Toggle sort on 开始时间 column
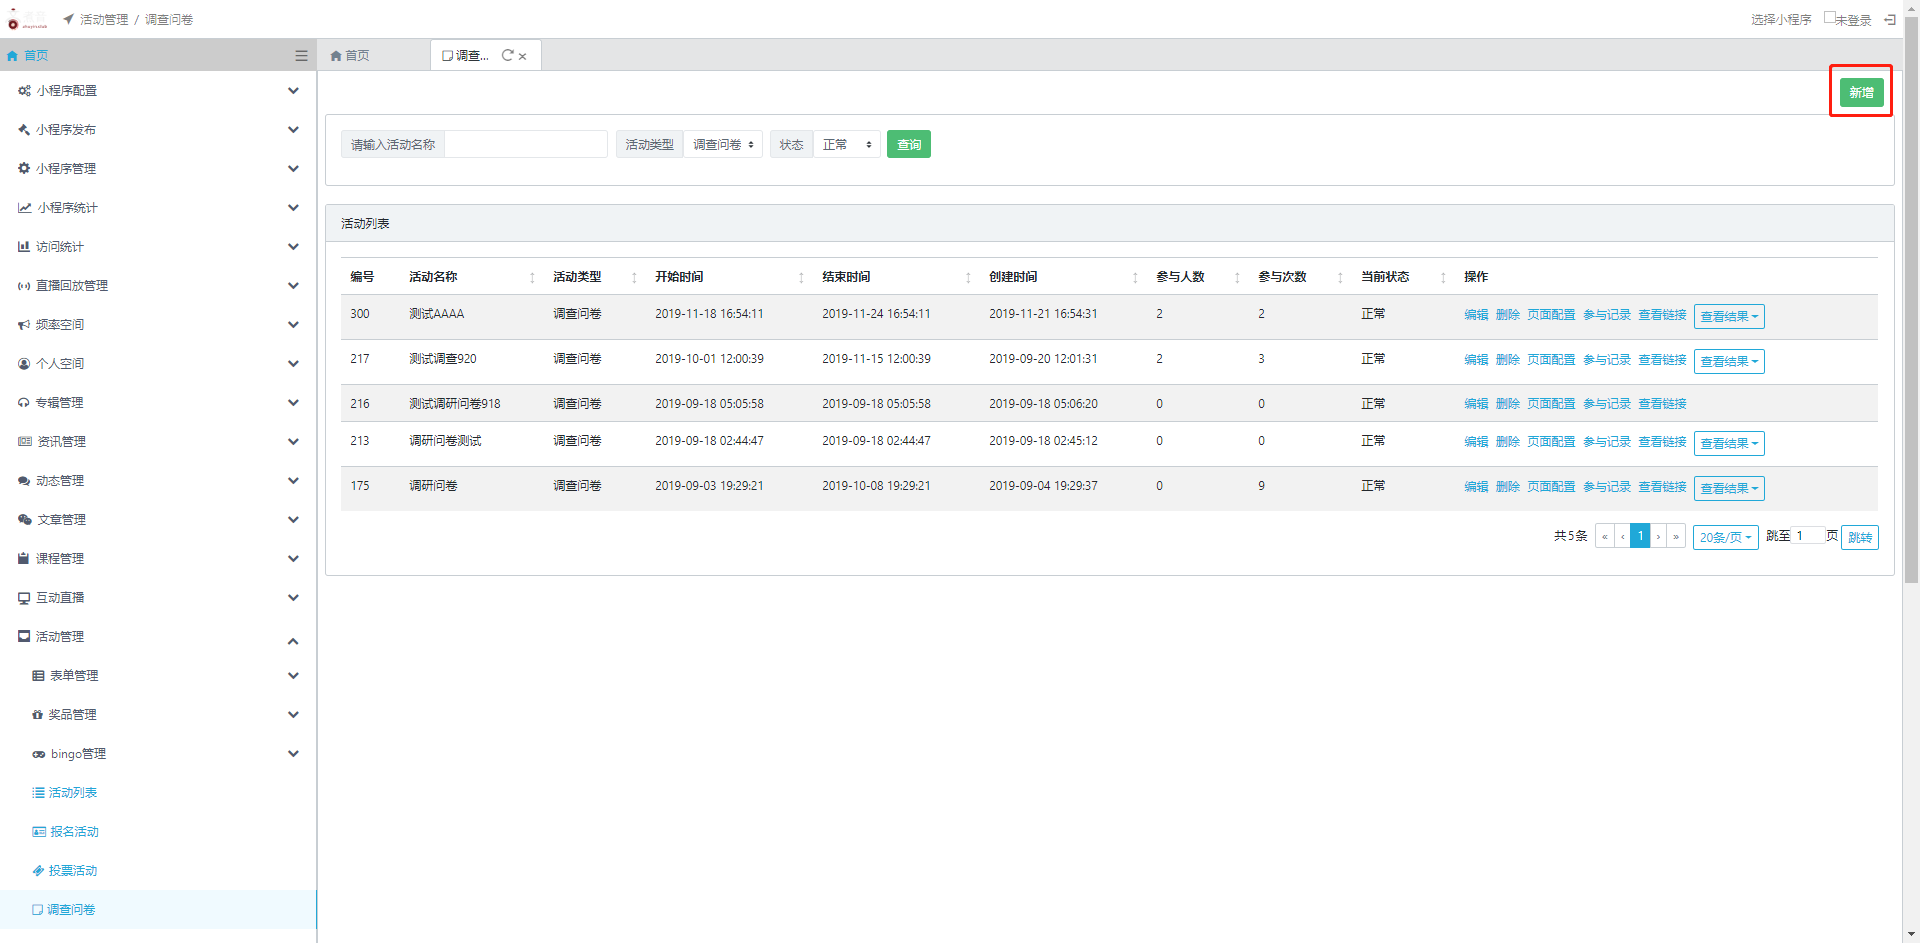The height and width of the screenshot is (943, 1920). point(801,278)
